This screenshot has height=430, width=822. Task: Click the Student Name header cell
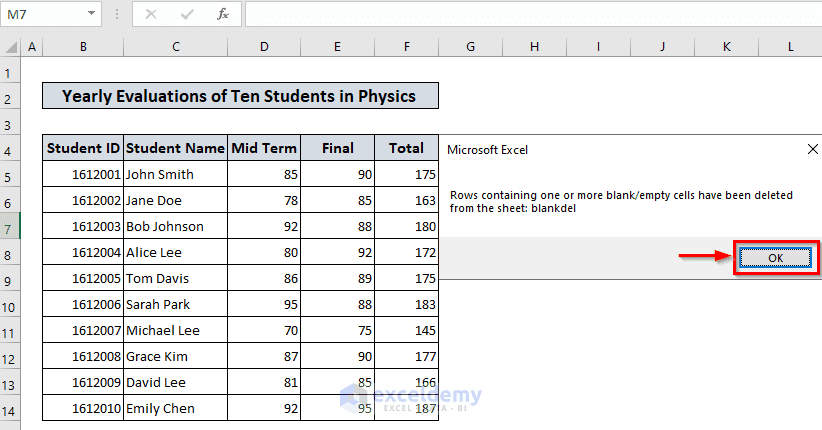click(x=176, y=148)
